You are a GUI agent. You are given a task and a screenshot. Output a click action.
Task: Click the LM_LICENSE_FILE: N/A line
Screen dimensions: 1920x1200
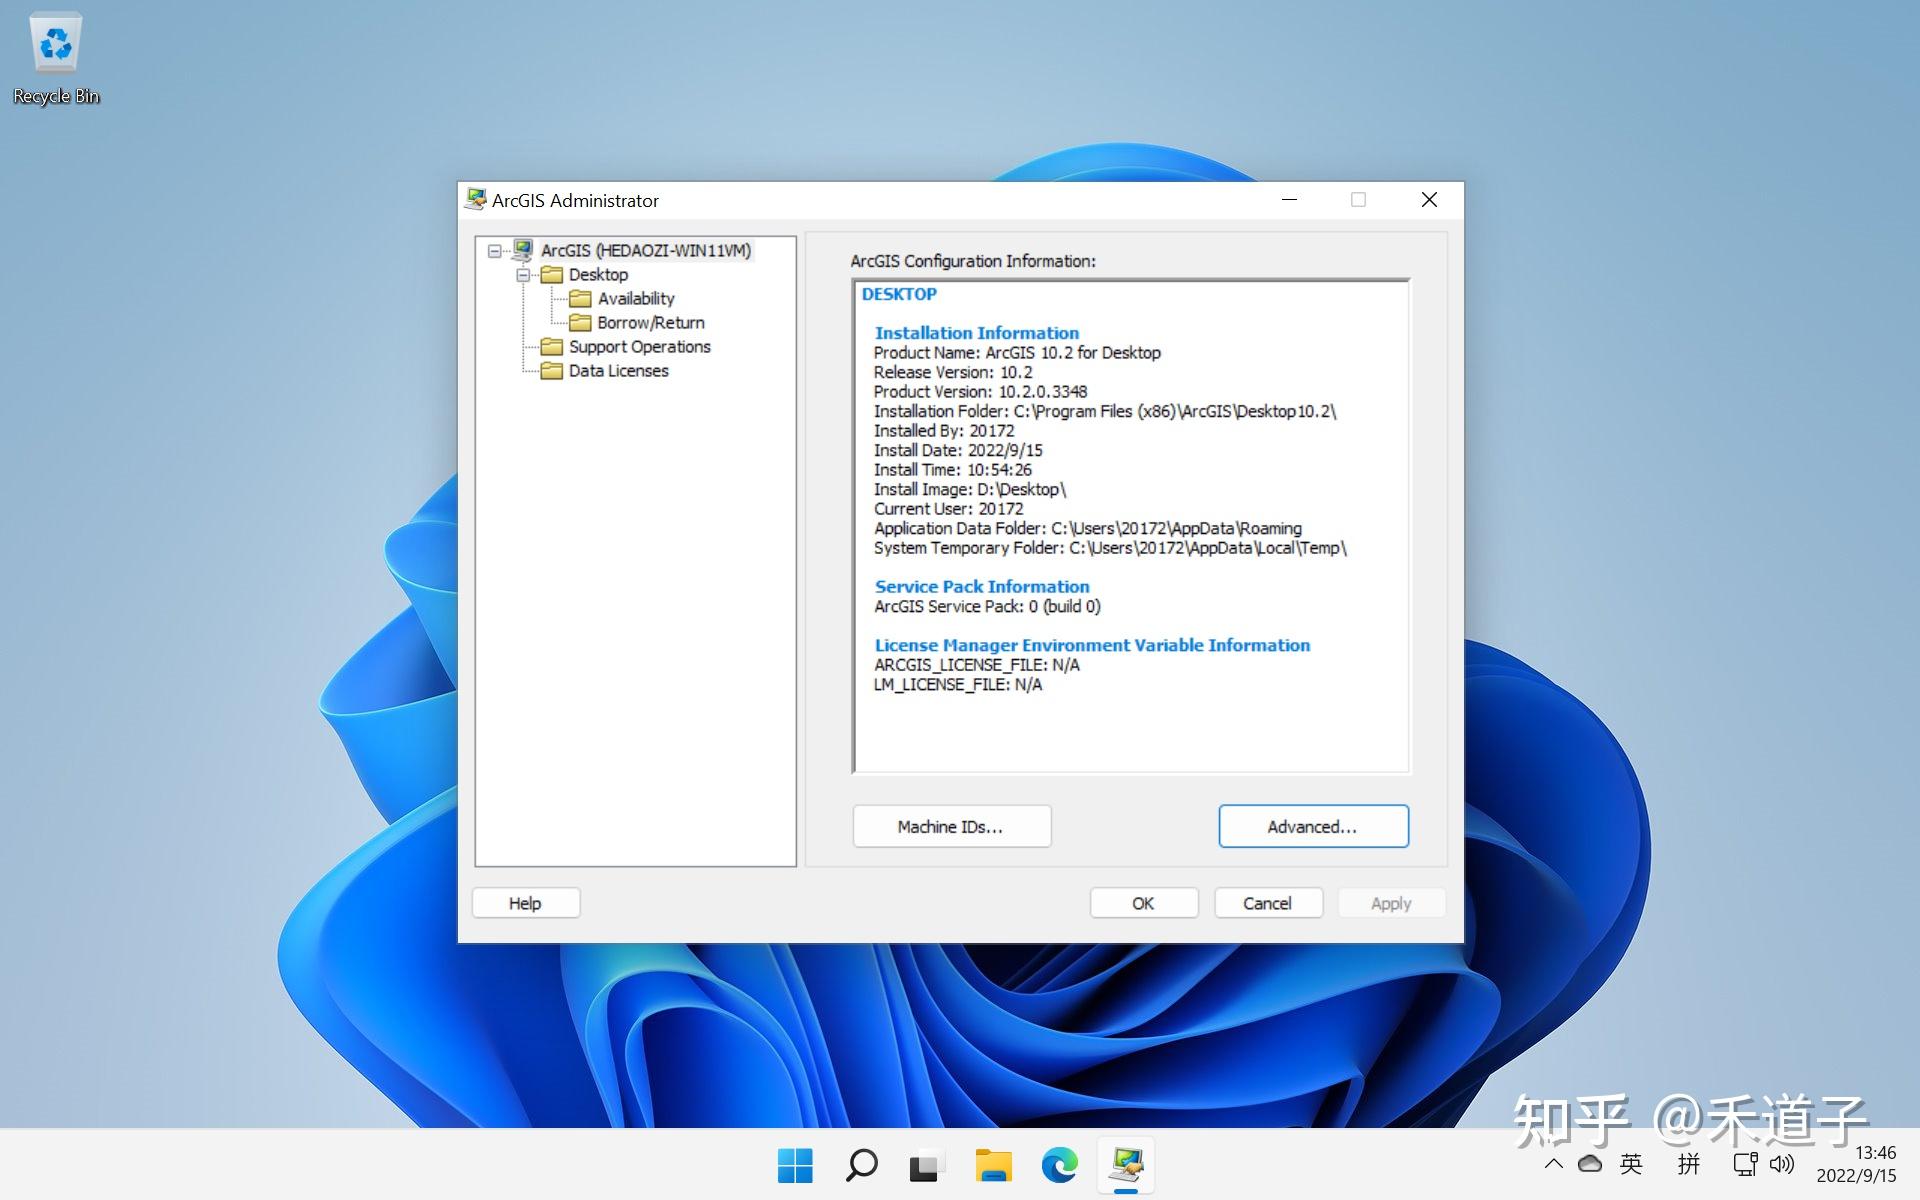(x=958, y=685)
